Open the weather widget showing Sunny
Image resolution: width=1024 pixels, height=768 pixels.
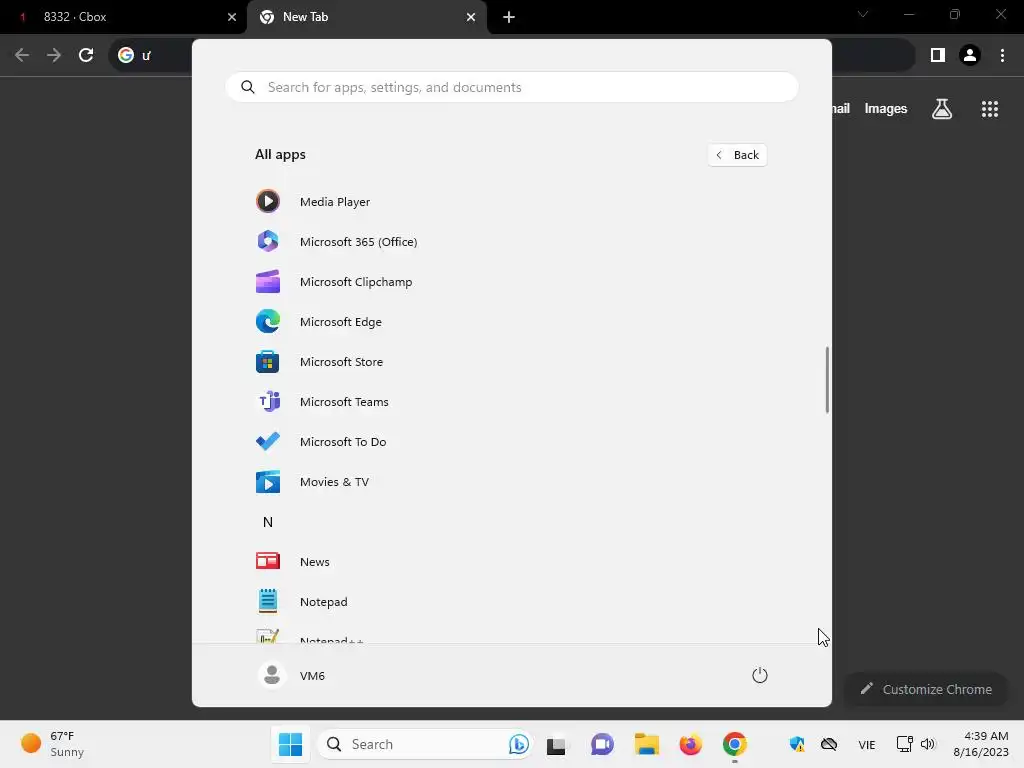pos(52,744)
